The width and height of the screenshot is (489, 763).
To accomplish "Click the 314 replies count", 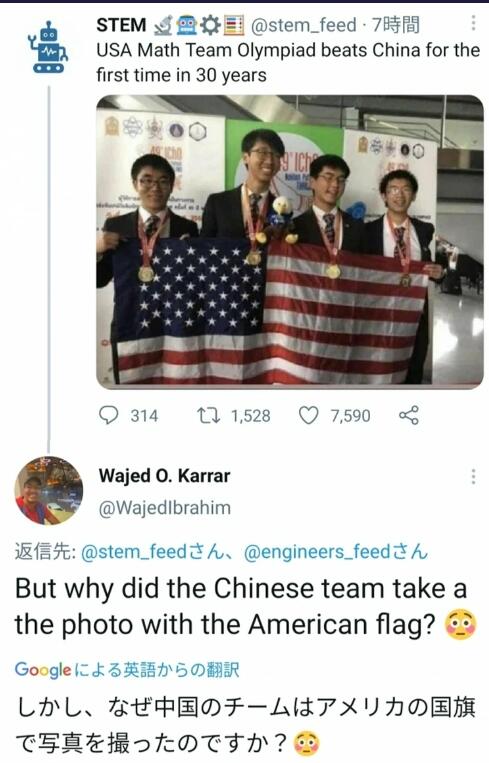I will coord(144,416).
